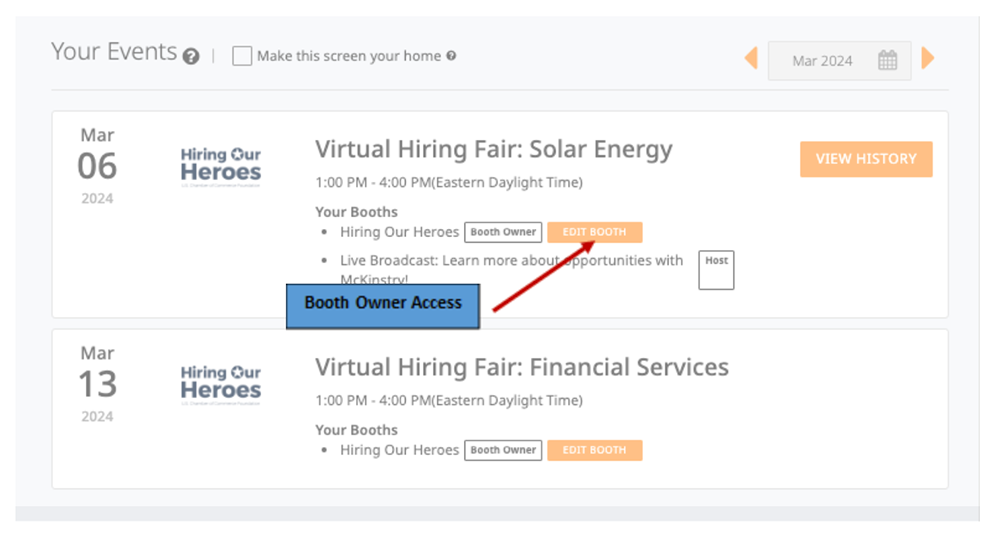The height and width of the screenshot is (541, 1000).
Task: Open Virtual Hiring Fair: Financial Services title
Action: coord(522,367)
